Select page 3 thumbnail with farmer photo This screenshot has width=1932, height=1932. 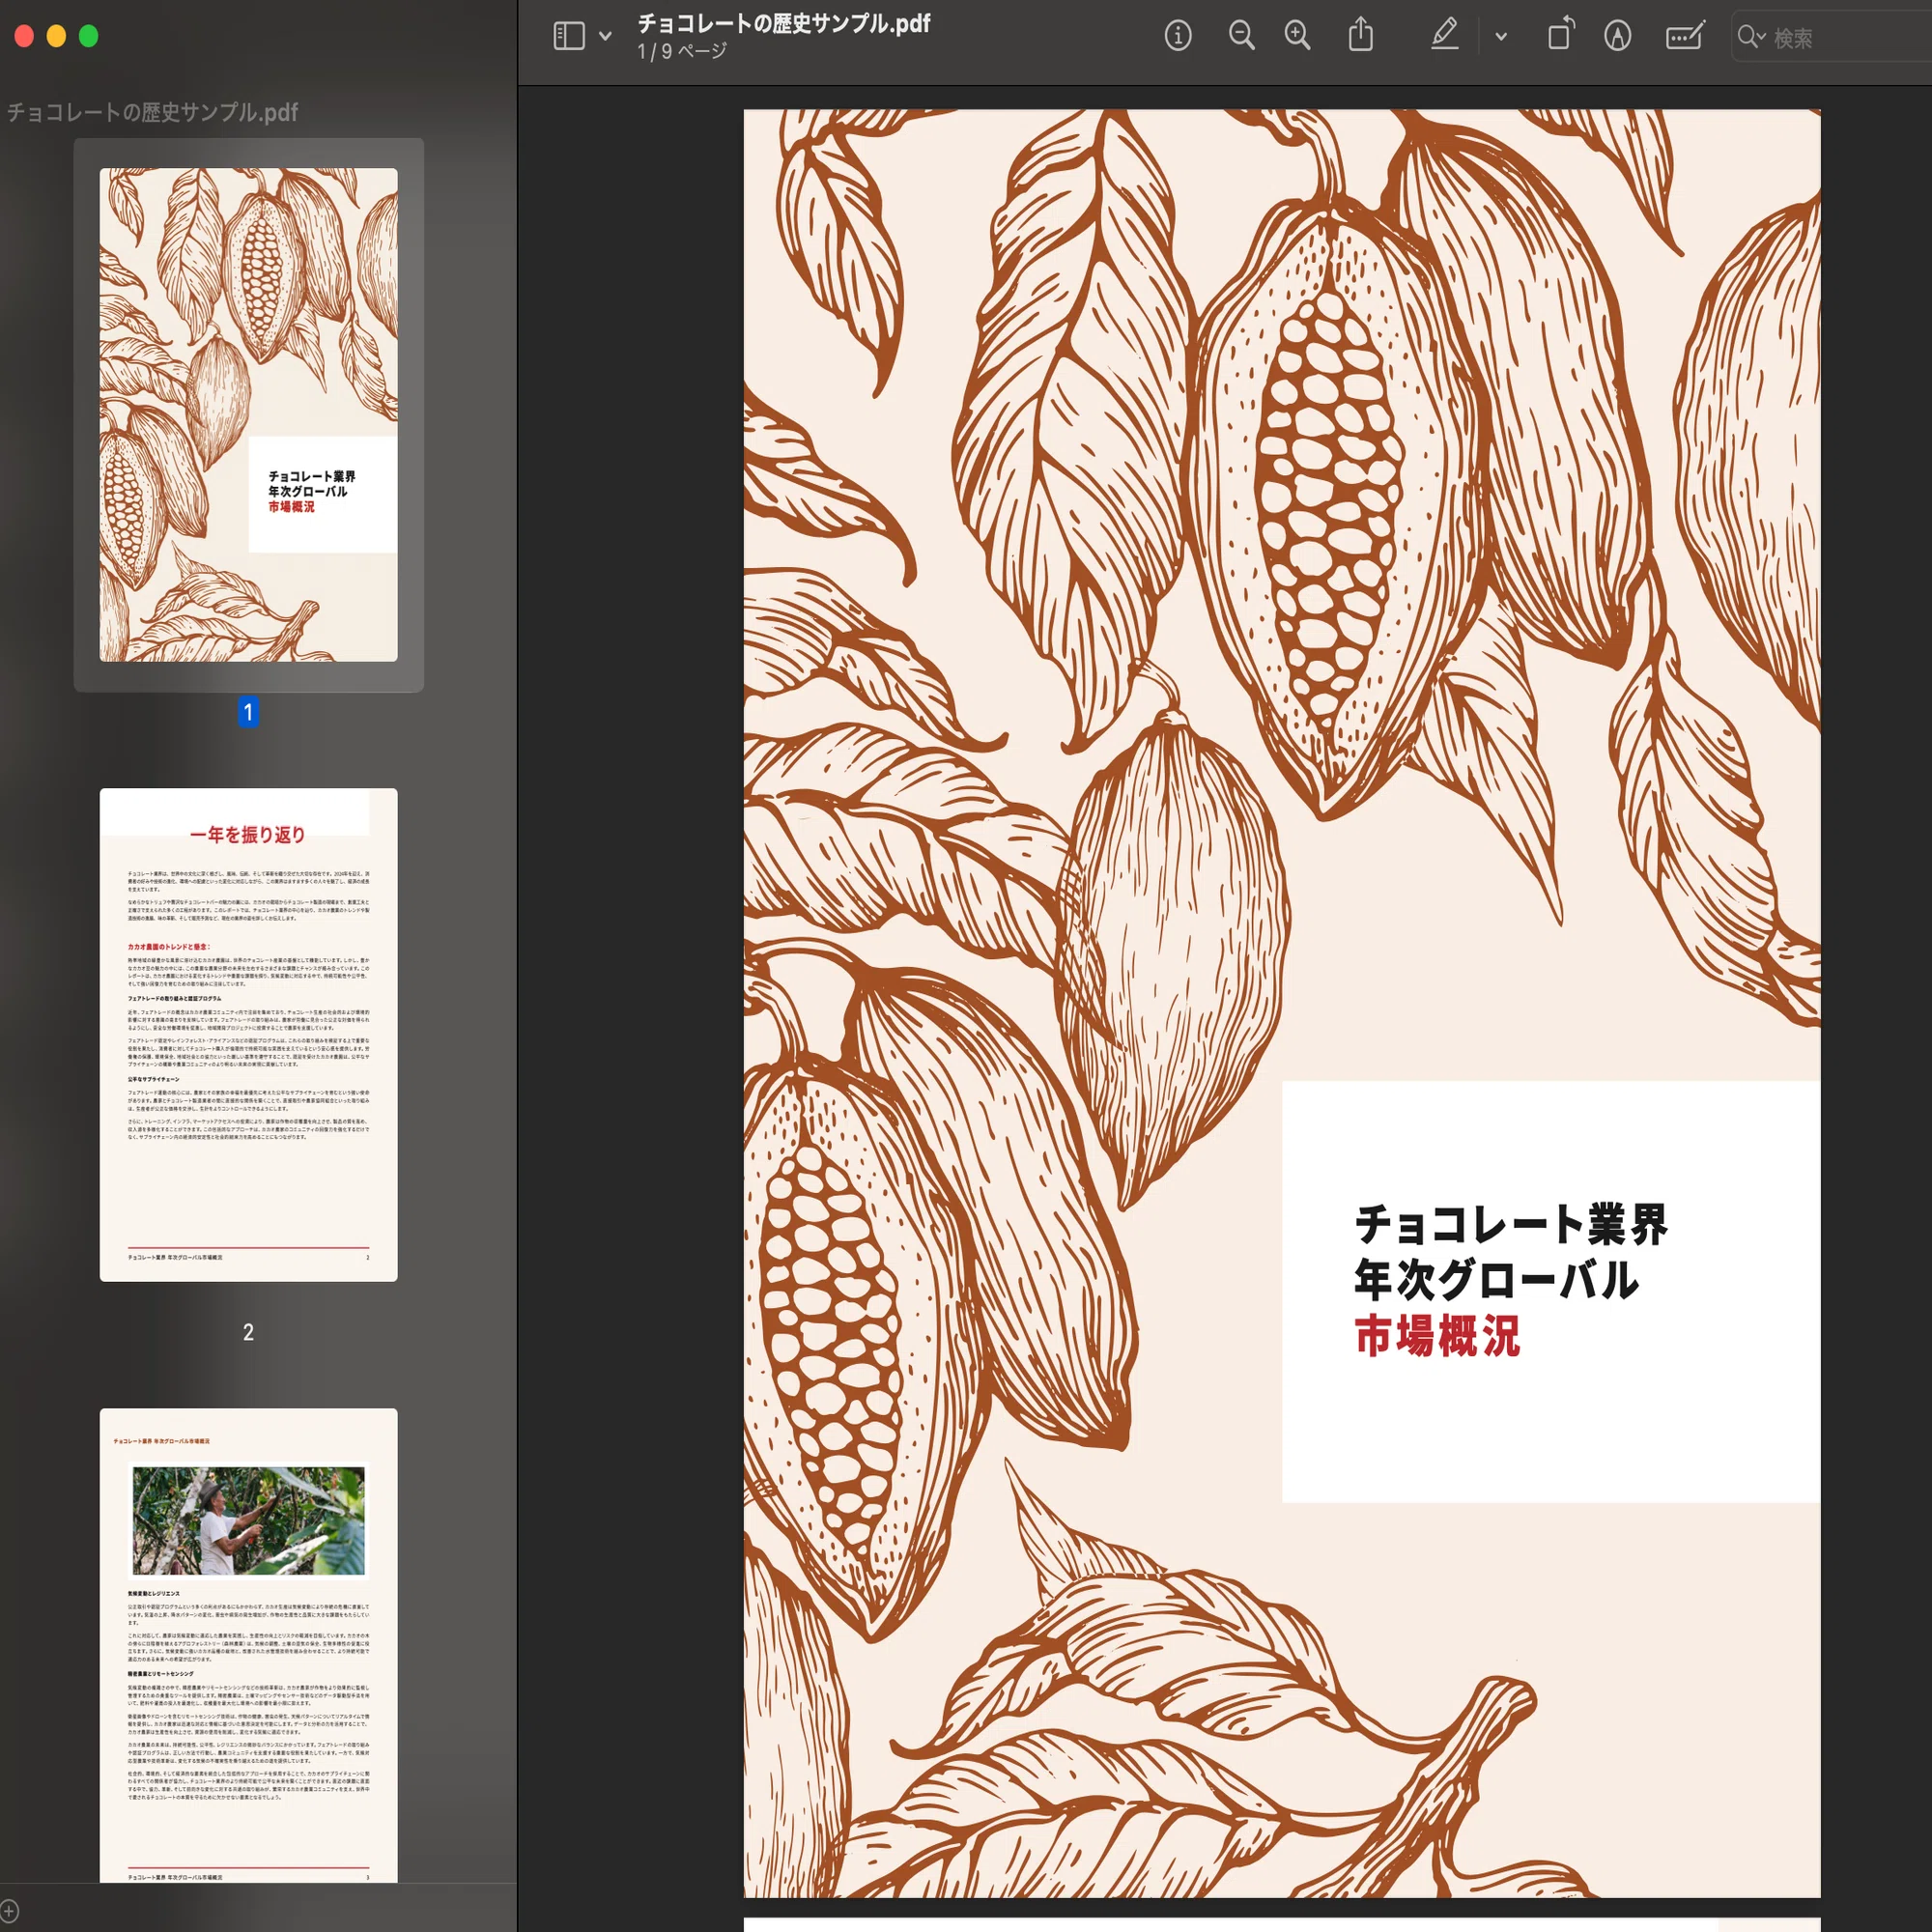(x=248, y=1645)
